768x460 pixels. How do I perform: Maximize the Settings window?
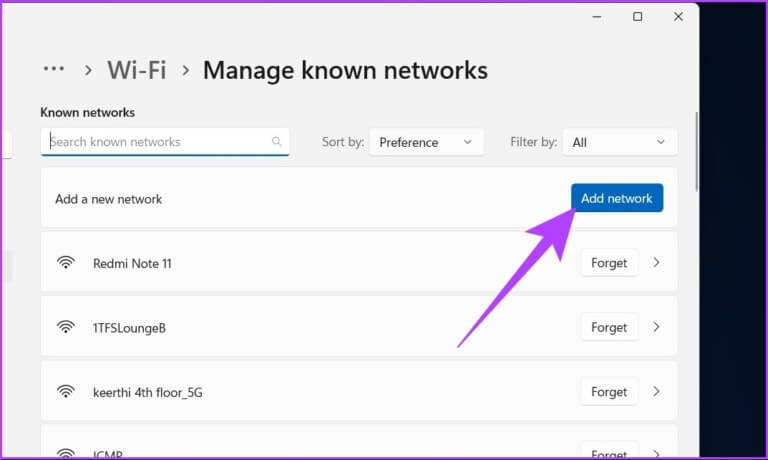[637, 17]
